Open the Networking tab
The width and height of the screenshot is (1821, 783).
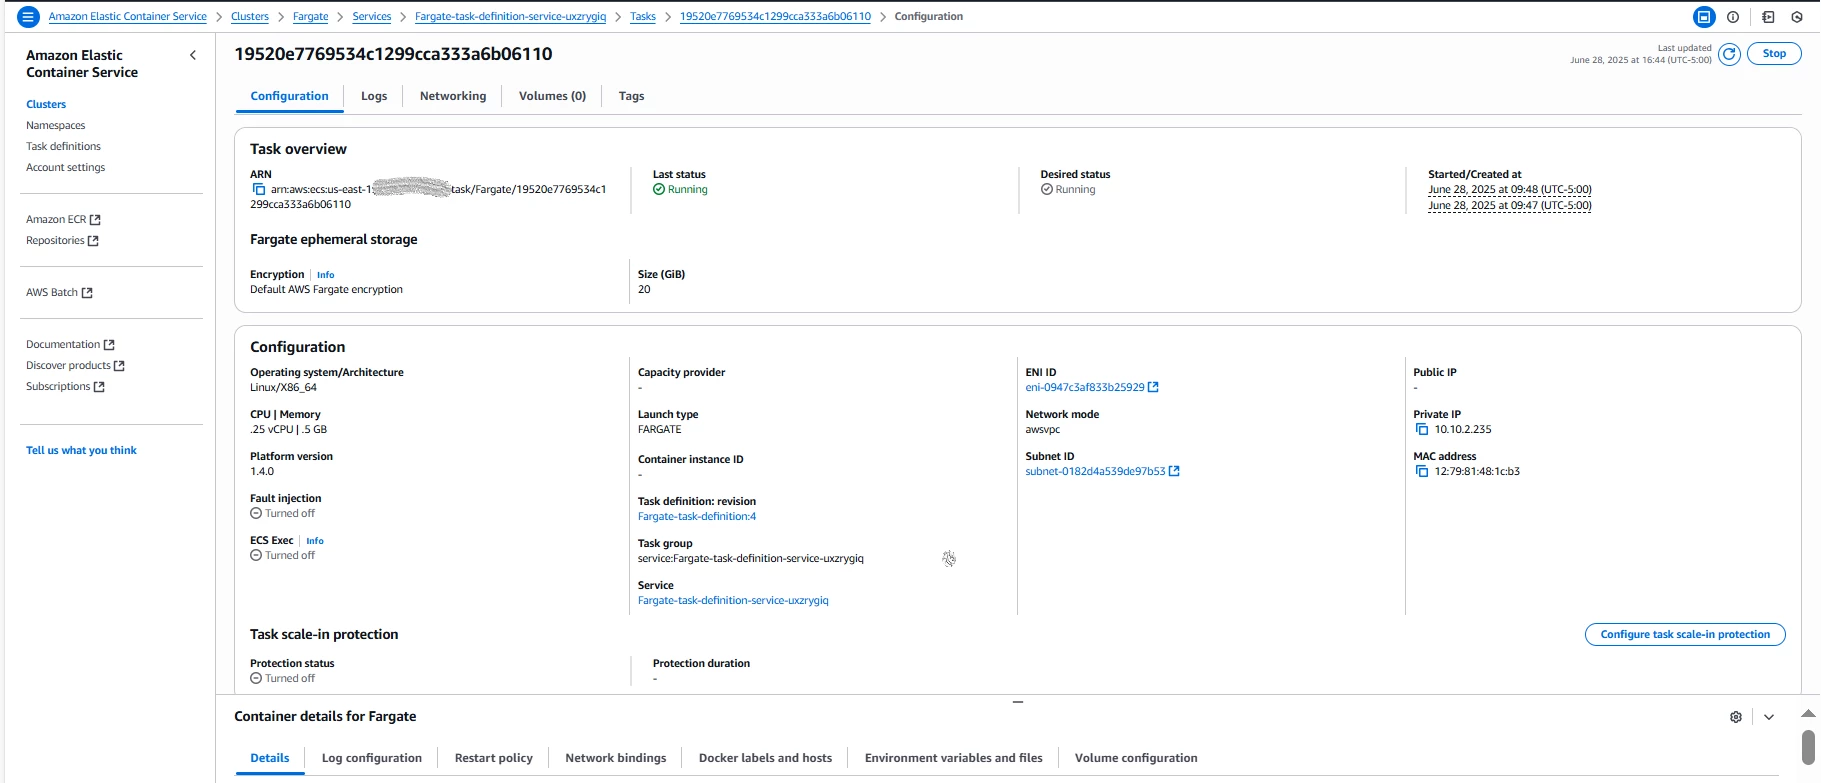pyautogui.click(x=453, y=96)
